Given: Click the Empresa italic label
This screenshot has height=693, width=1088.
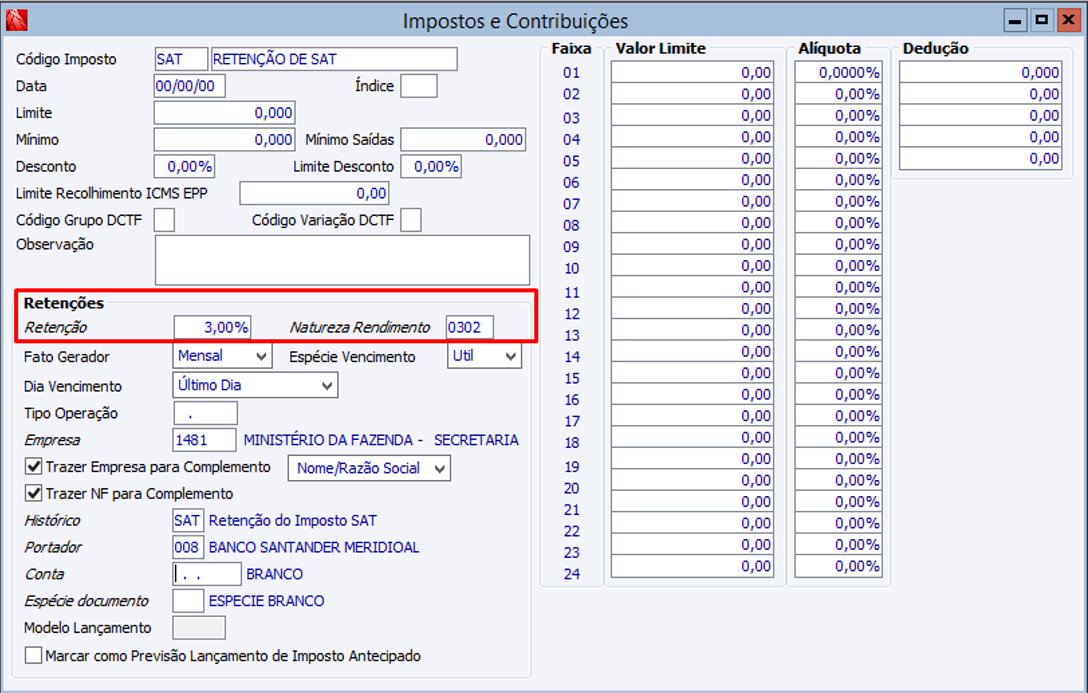Looking at the screenshot, I should (x=52, y=440).
